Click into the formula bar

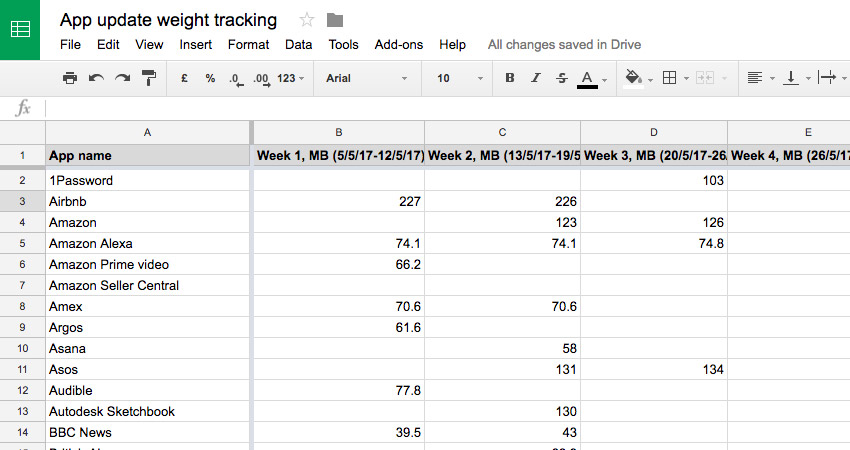click(447, 108)
